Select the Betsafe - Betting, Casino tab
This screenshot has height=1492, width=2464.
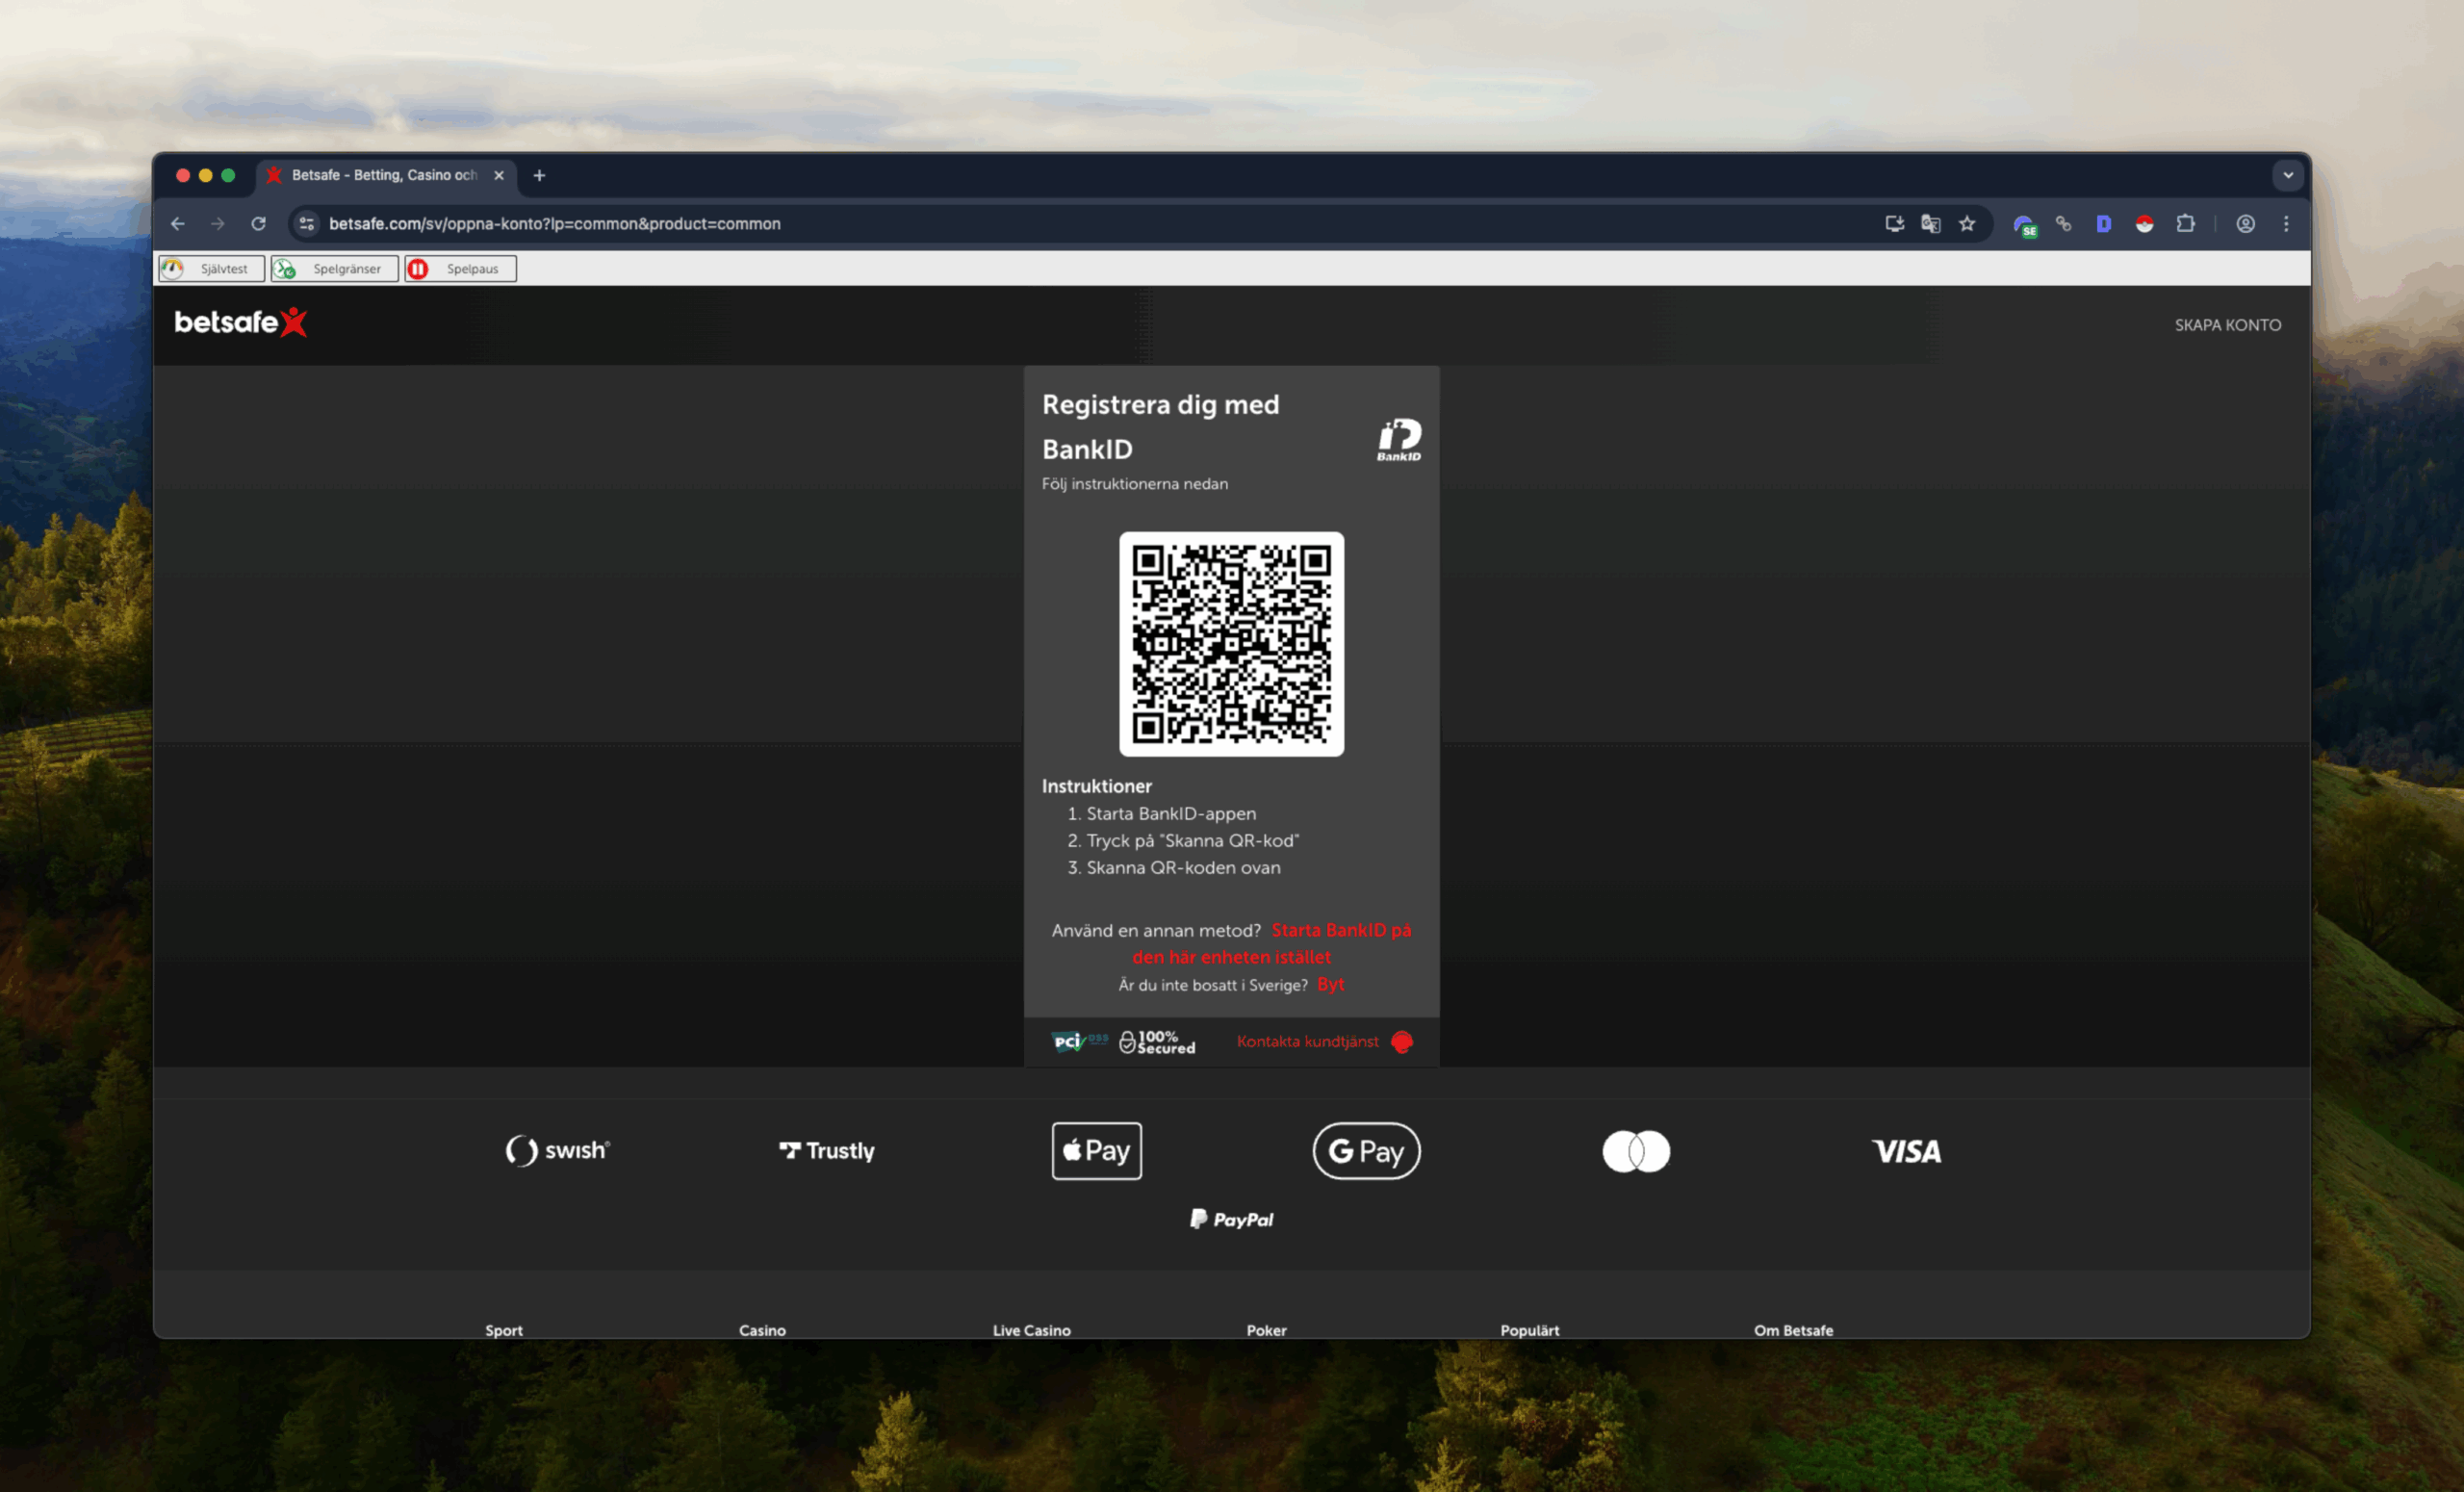[385, 175]
